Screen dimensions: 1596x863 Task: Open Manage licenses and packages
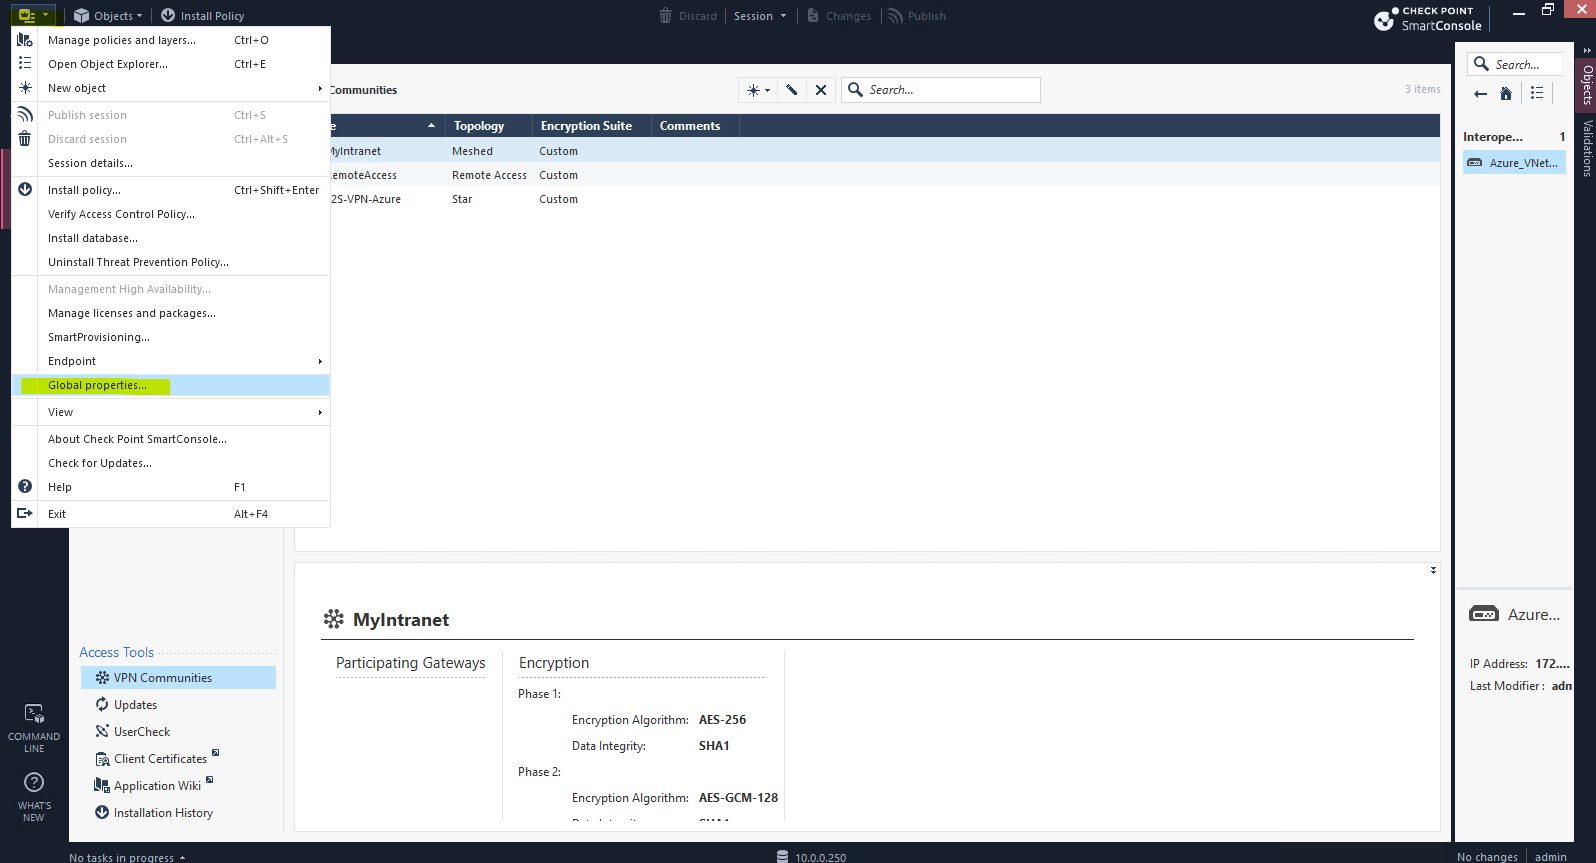[x=171, y=313]
